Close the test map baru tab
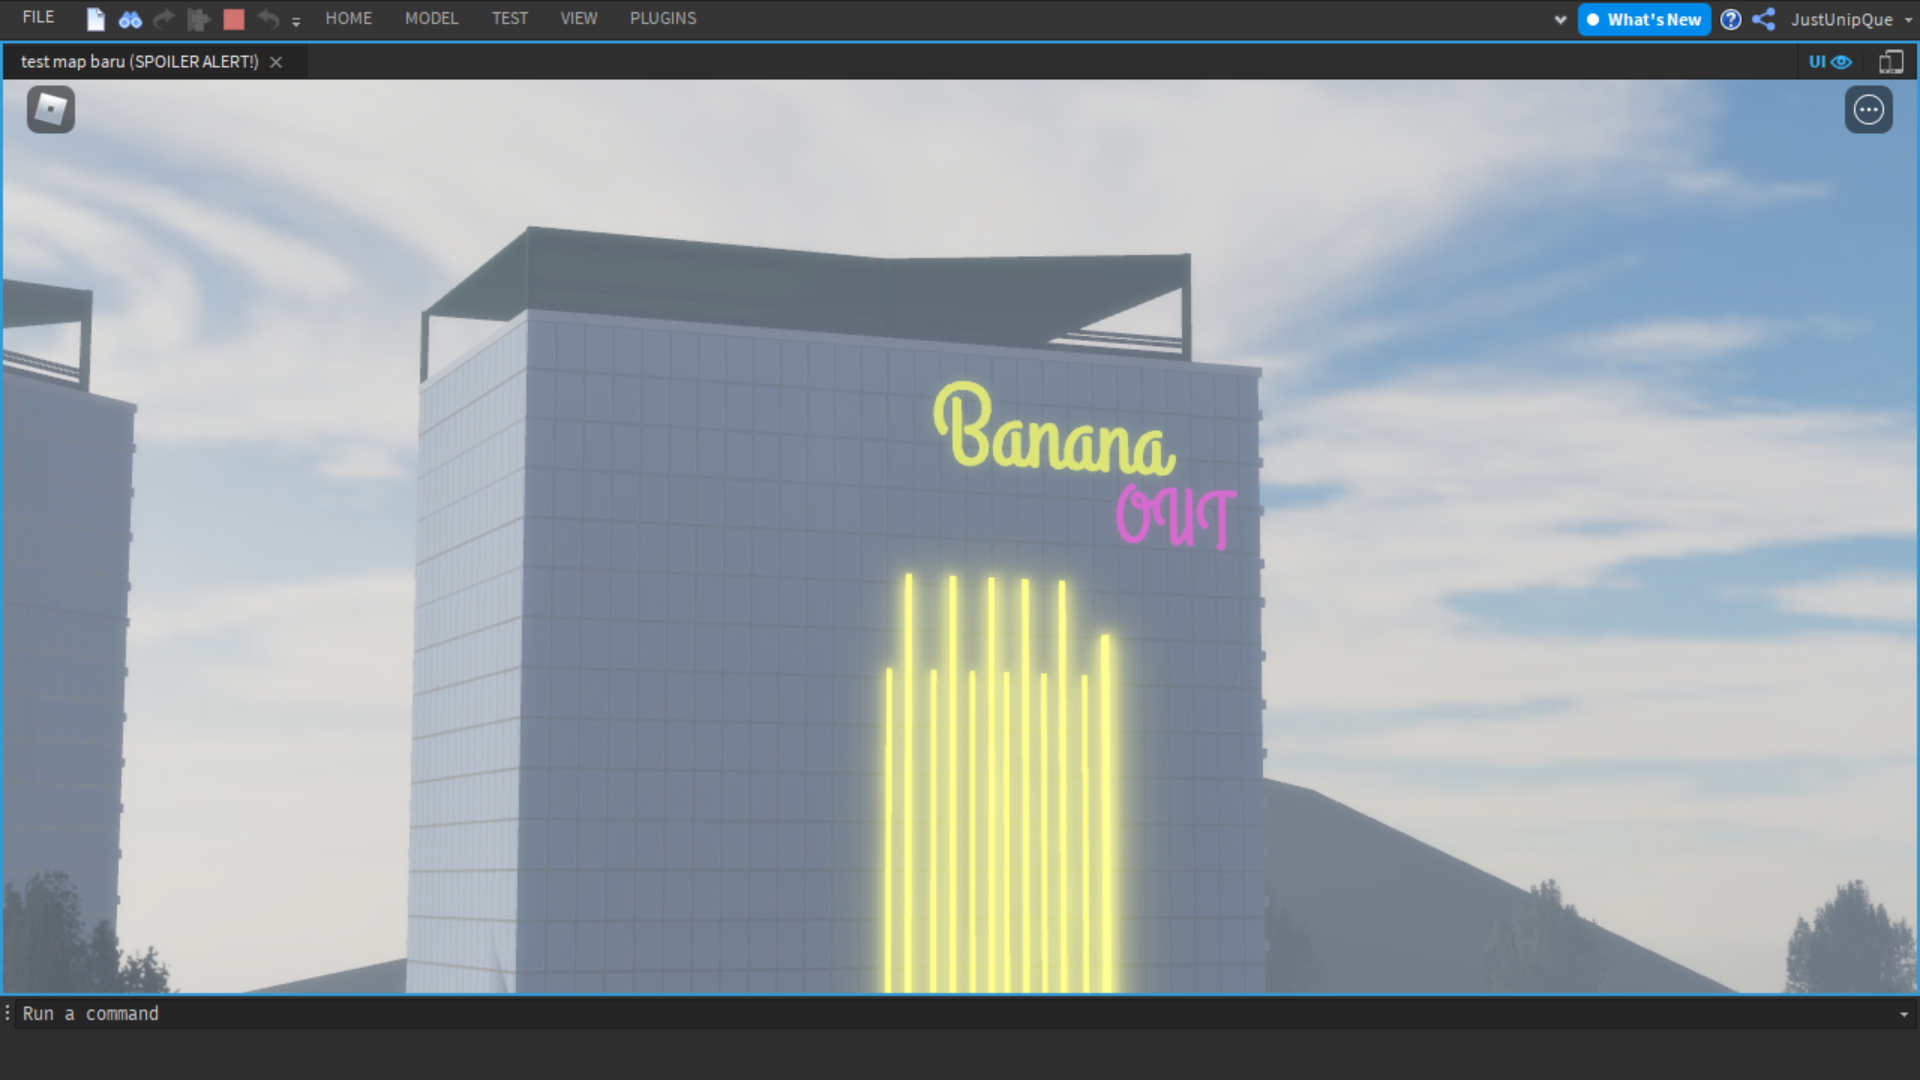This screenshot has height=1080, width=1920. [x=276, y=62]
